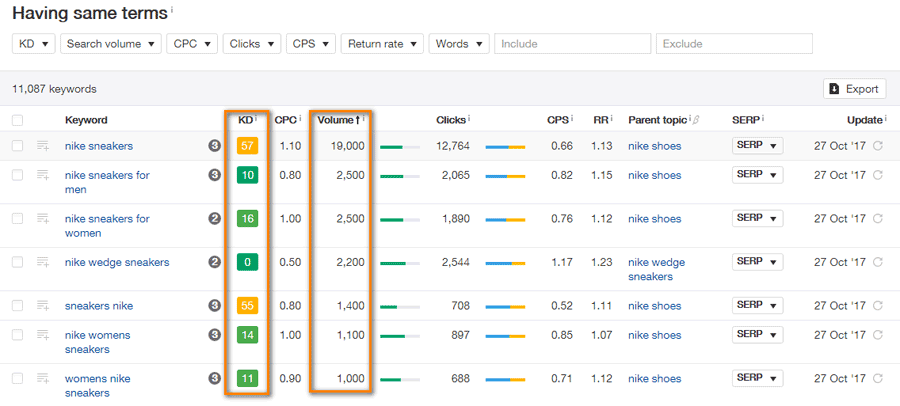Open nike wedge sneakers parent topic link
900x406 pixels.
pos(657,269)
